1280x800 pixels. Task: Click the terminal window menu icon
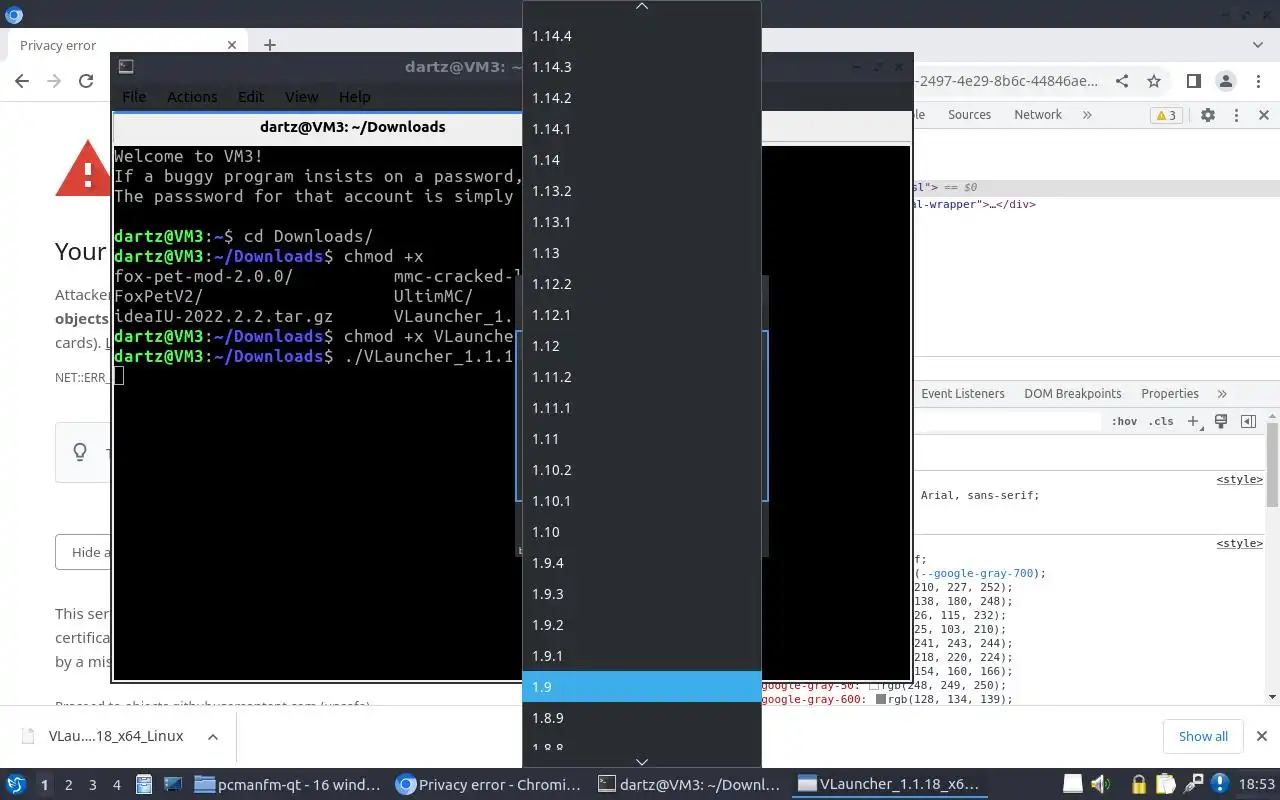click(126, 67)
